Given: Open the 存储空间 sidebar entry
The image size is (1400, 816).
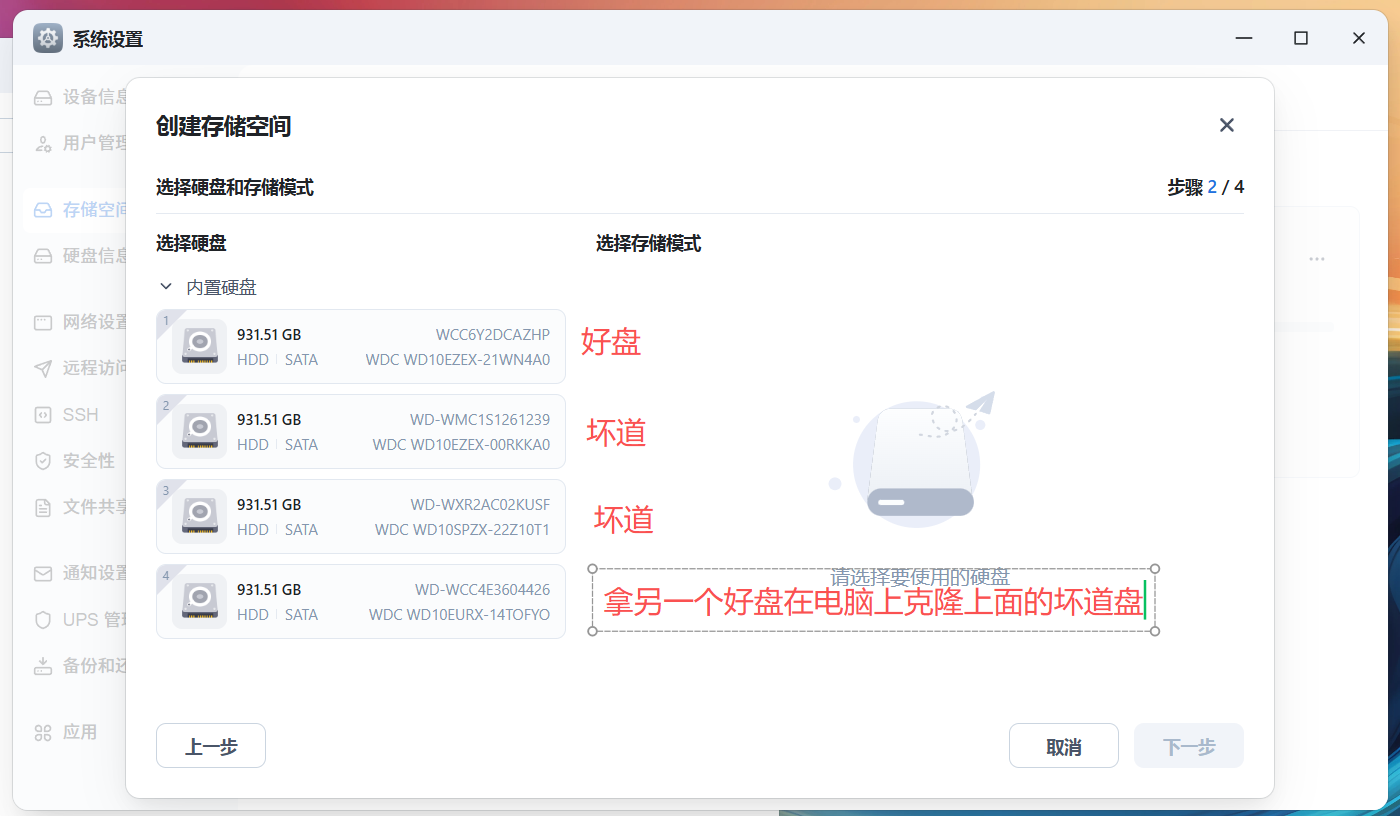Looking at the screenshot, I should tap(42, 210).
